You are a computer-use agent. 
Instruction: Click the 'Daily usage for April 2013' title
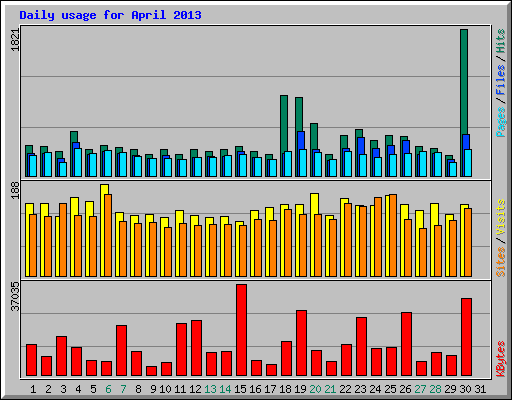(110, 15)
